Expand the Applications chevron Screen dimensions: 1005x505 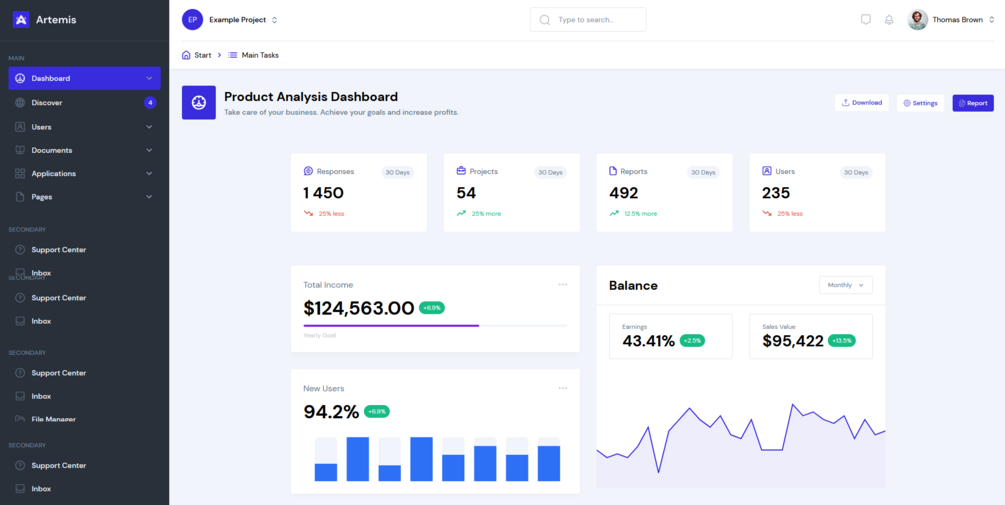pos(149,174)
